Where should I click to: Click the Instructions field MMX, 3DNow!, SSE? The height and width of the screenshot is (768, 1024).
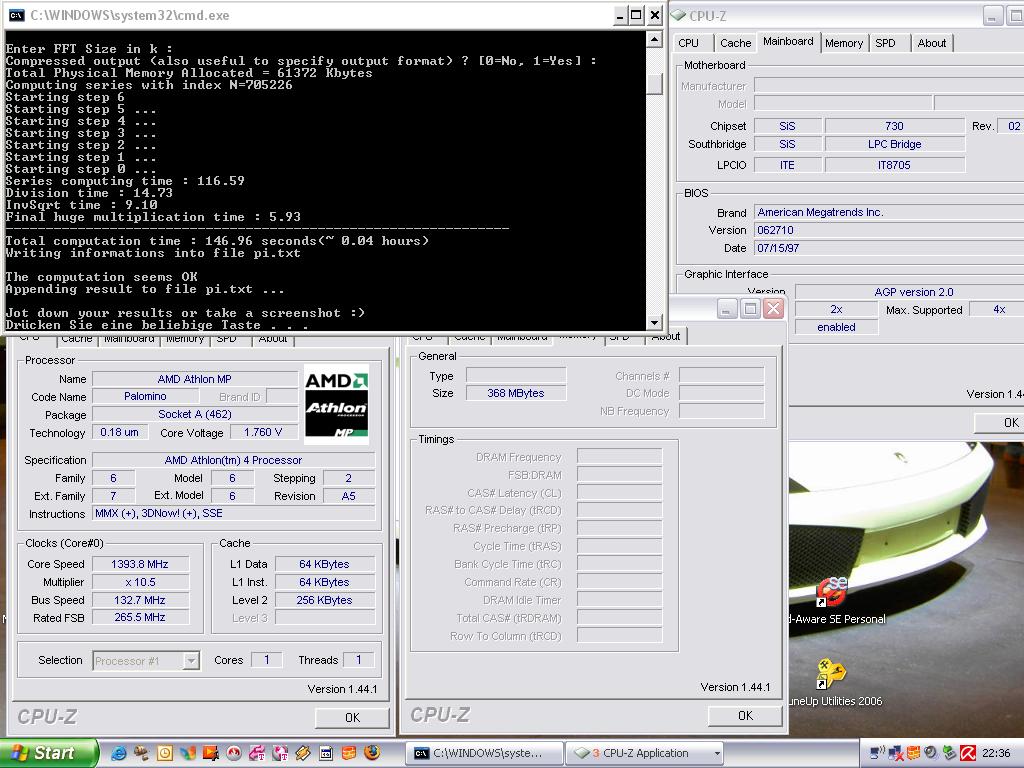coord(233,513)
